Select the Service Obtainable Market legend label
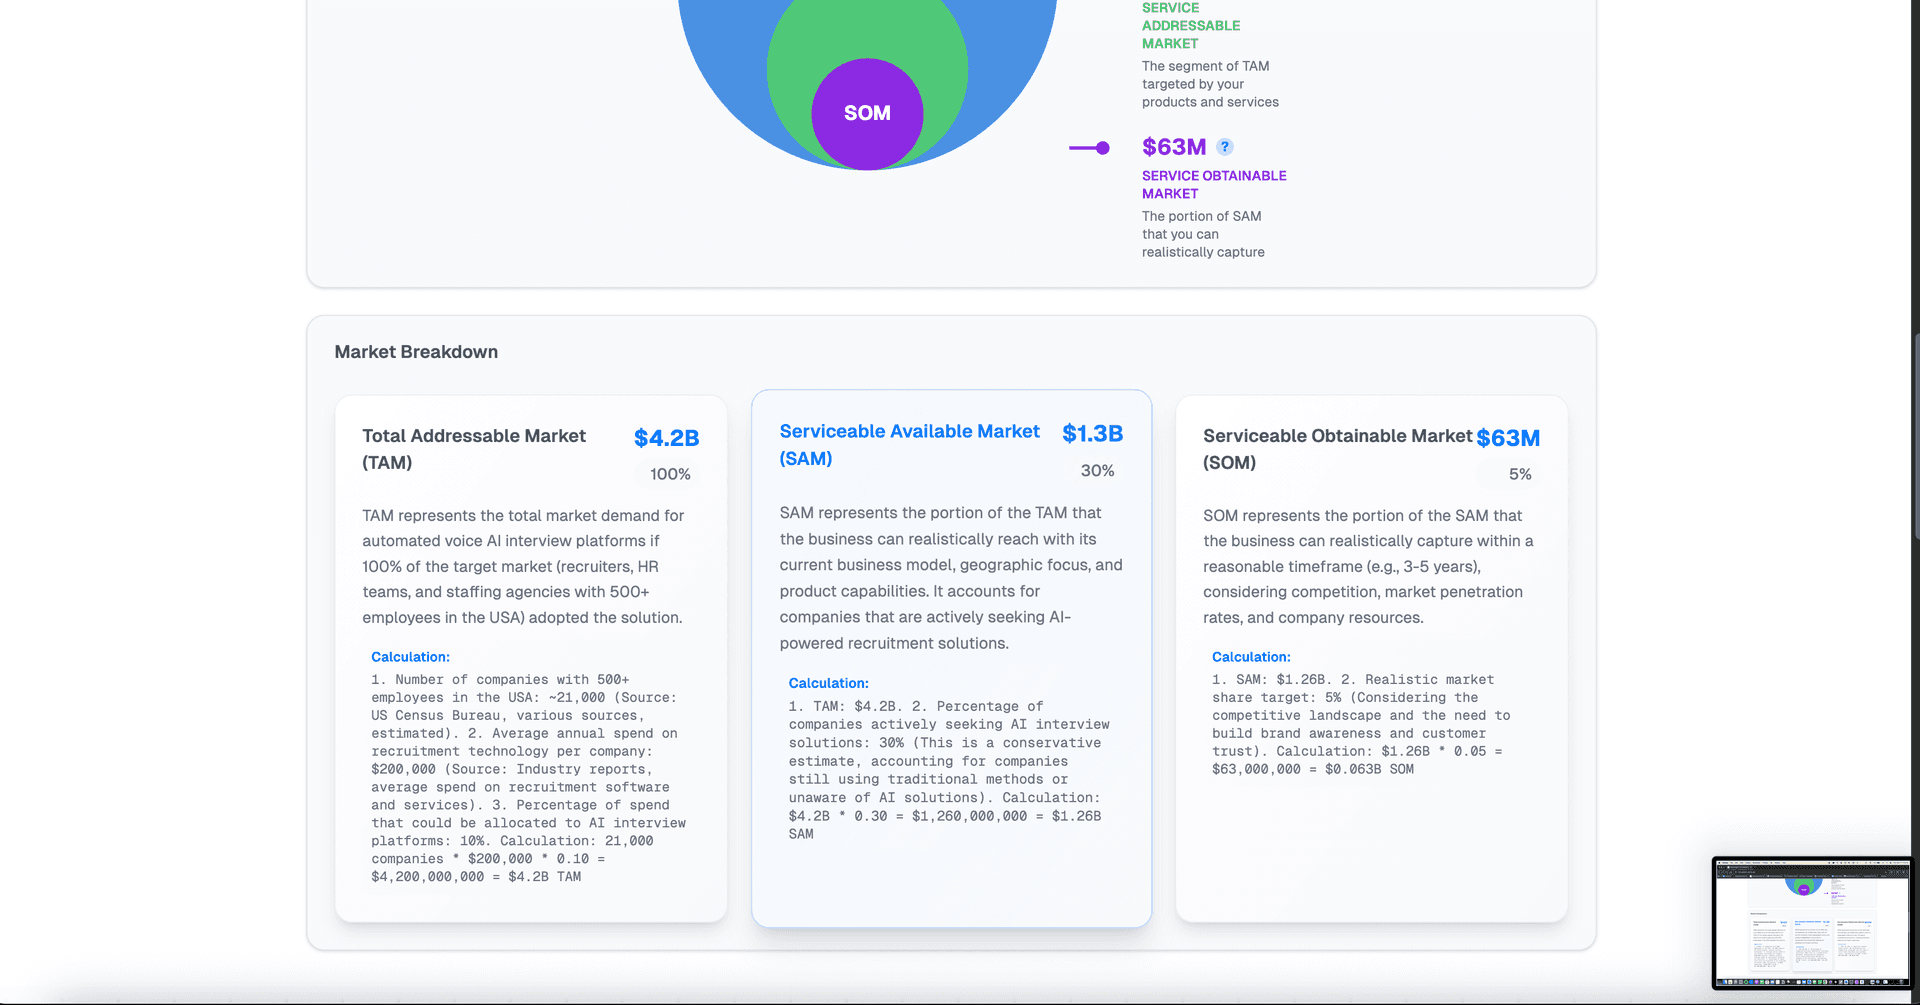This screenshot has height=1005, width=1920. pyautogui.click(x=1213, y=184)
